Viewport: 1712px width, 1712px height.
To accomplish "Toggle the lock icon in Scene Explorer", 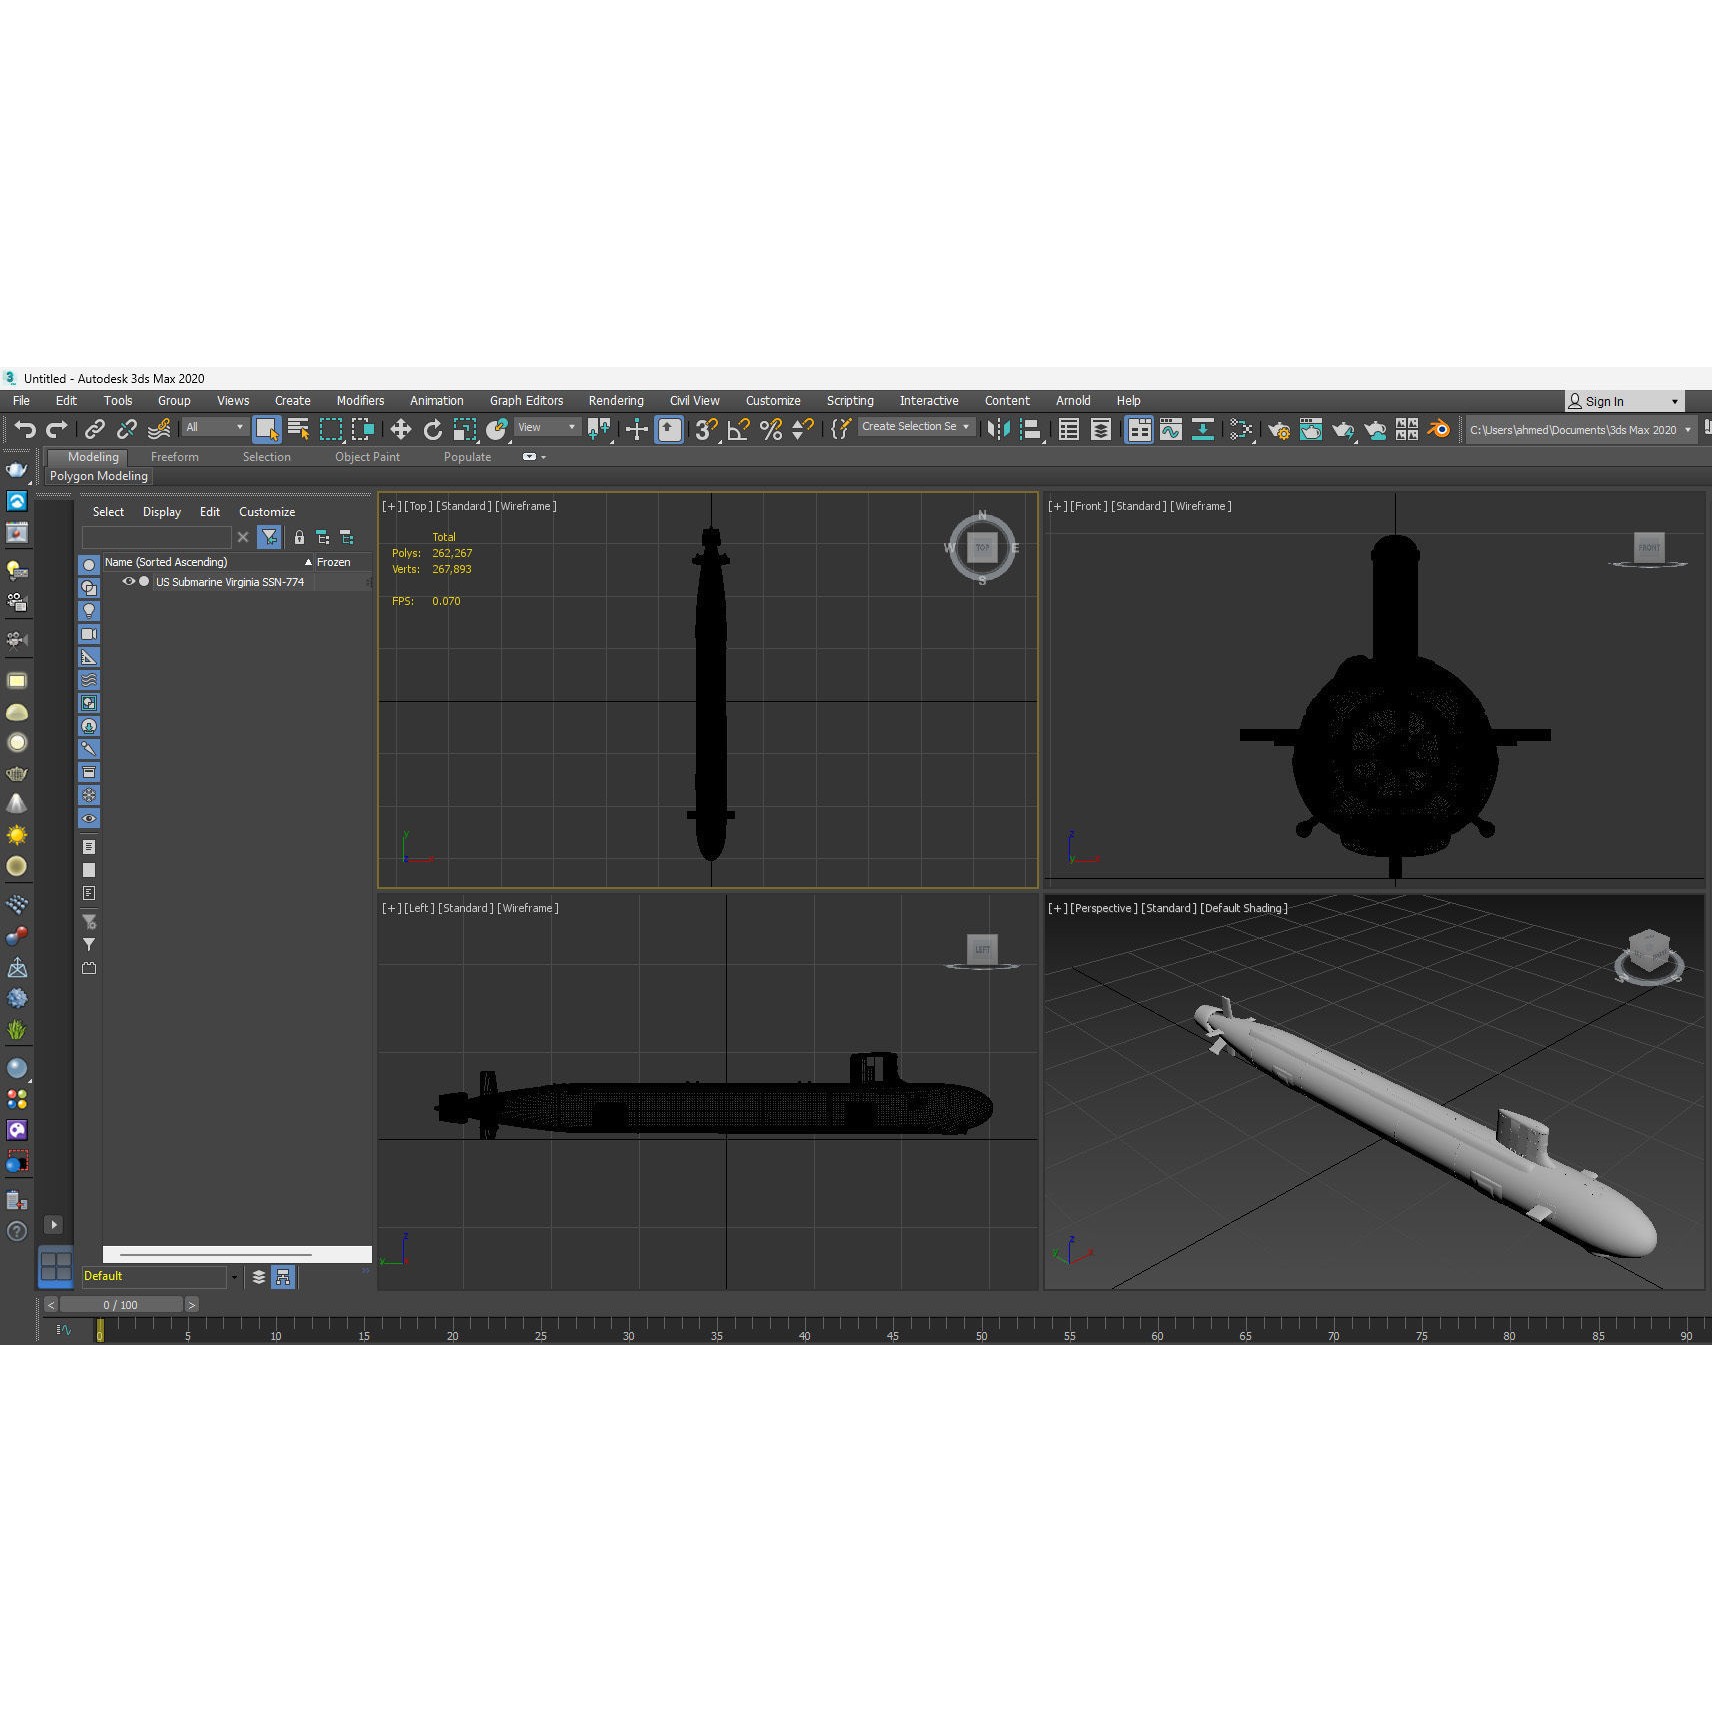I will [299, 537].
